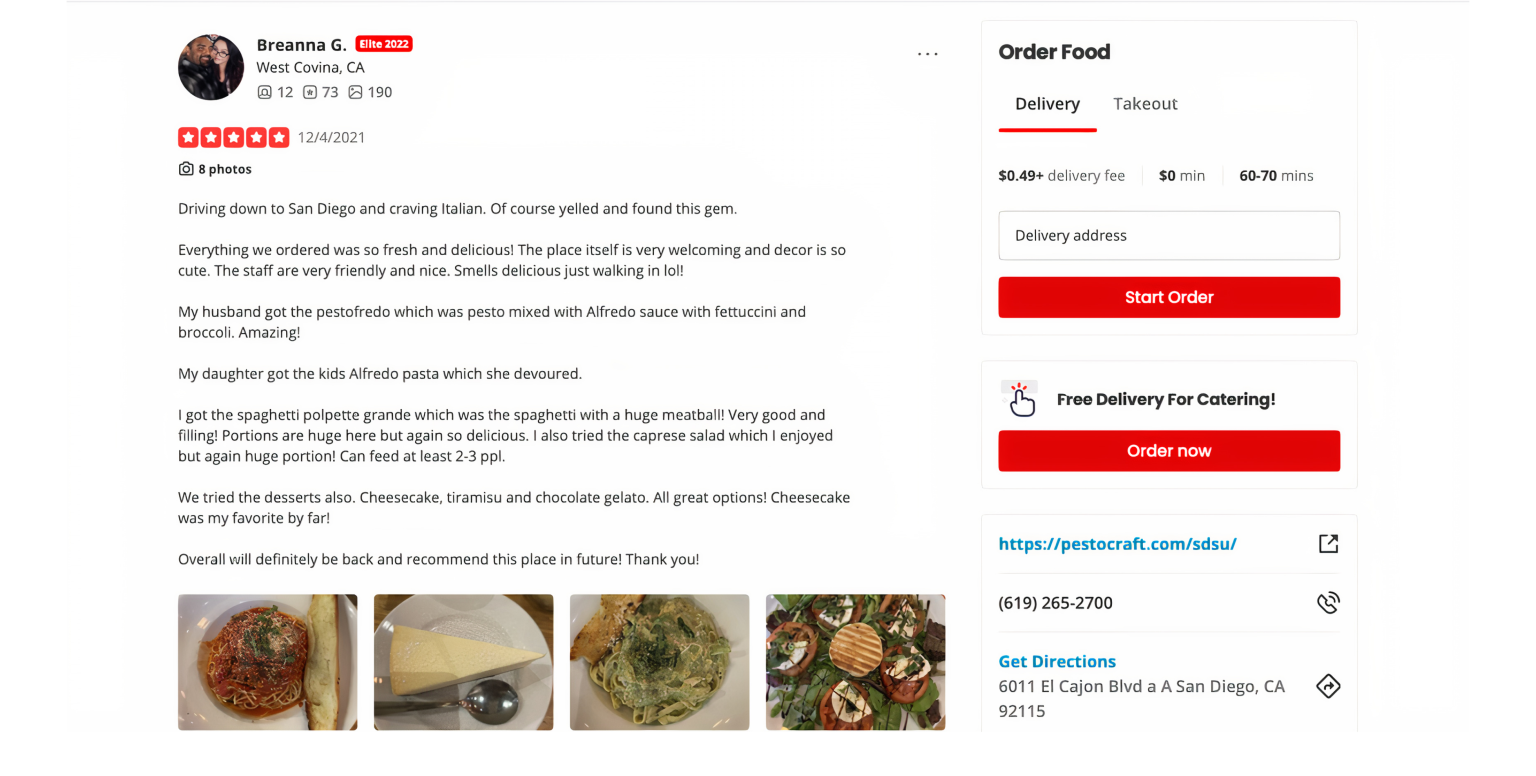
Task: Open the three-dot review options menu
Action: (928, 54)
